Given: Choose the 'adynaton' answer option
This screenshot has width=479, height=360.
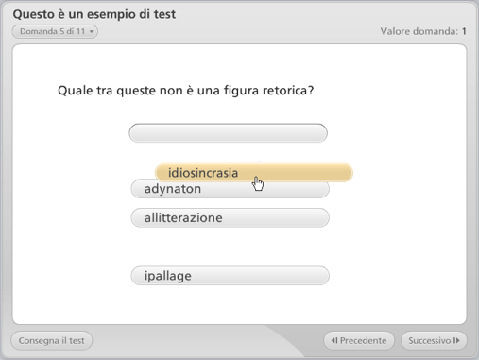Looking at the screenshot, I should pyautogui.click(x=230, y=190).
